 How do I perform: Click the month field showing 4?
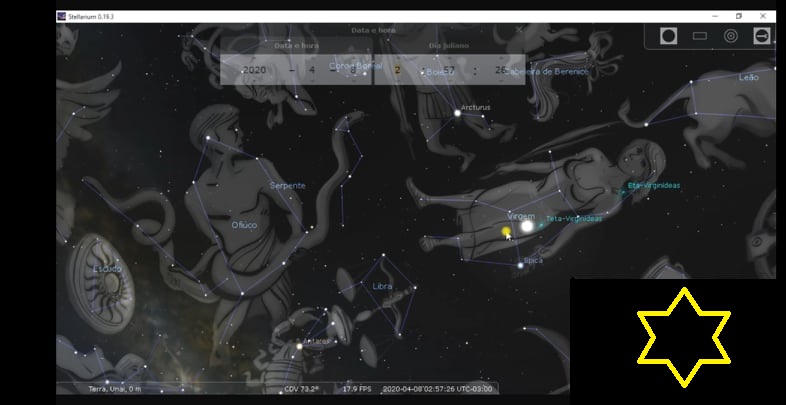pyautogui.click(x=312, y=70)
